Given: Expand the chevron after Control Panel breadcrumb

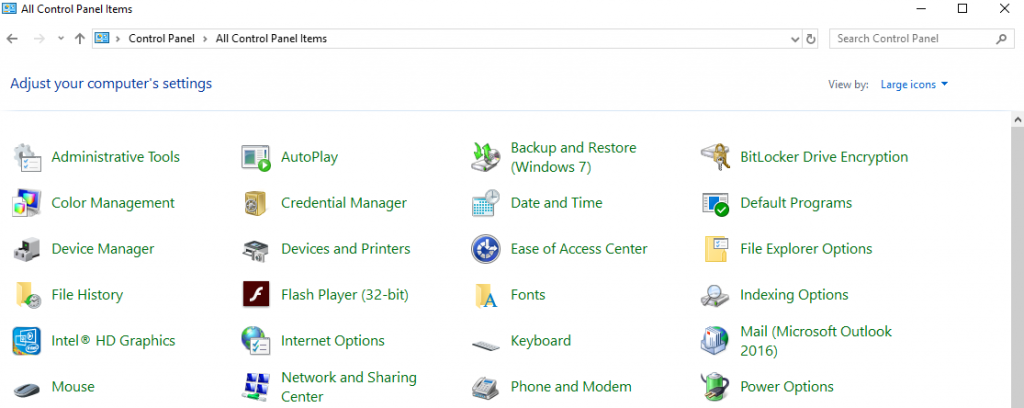Looking at the screenshot, I should 205,39.
